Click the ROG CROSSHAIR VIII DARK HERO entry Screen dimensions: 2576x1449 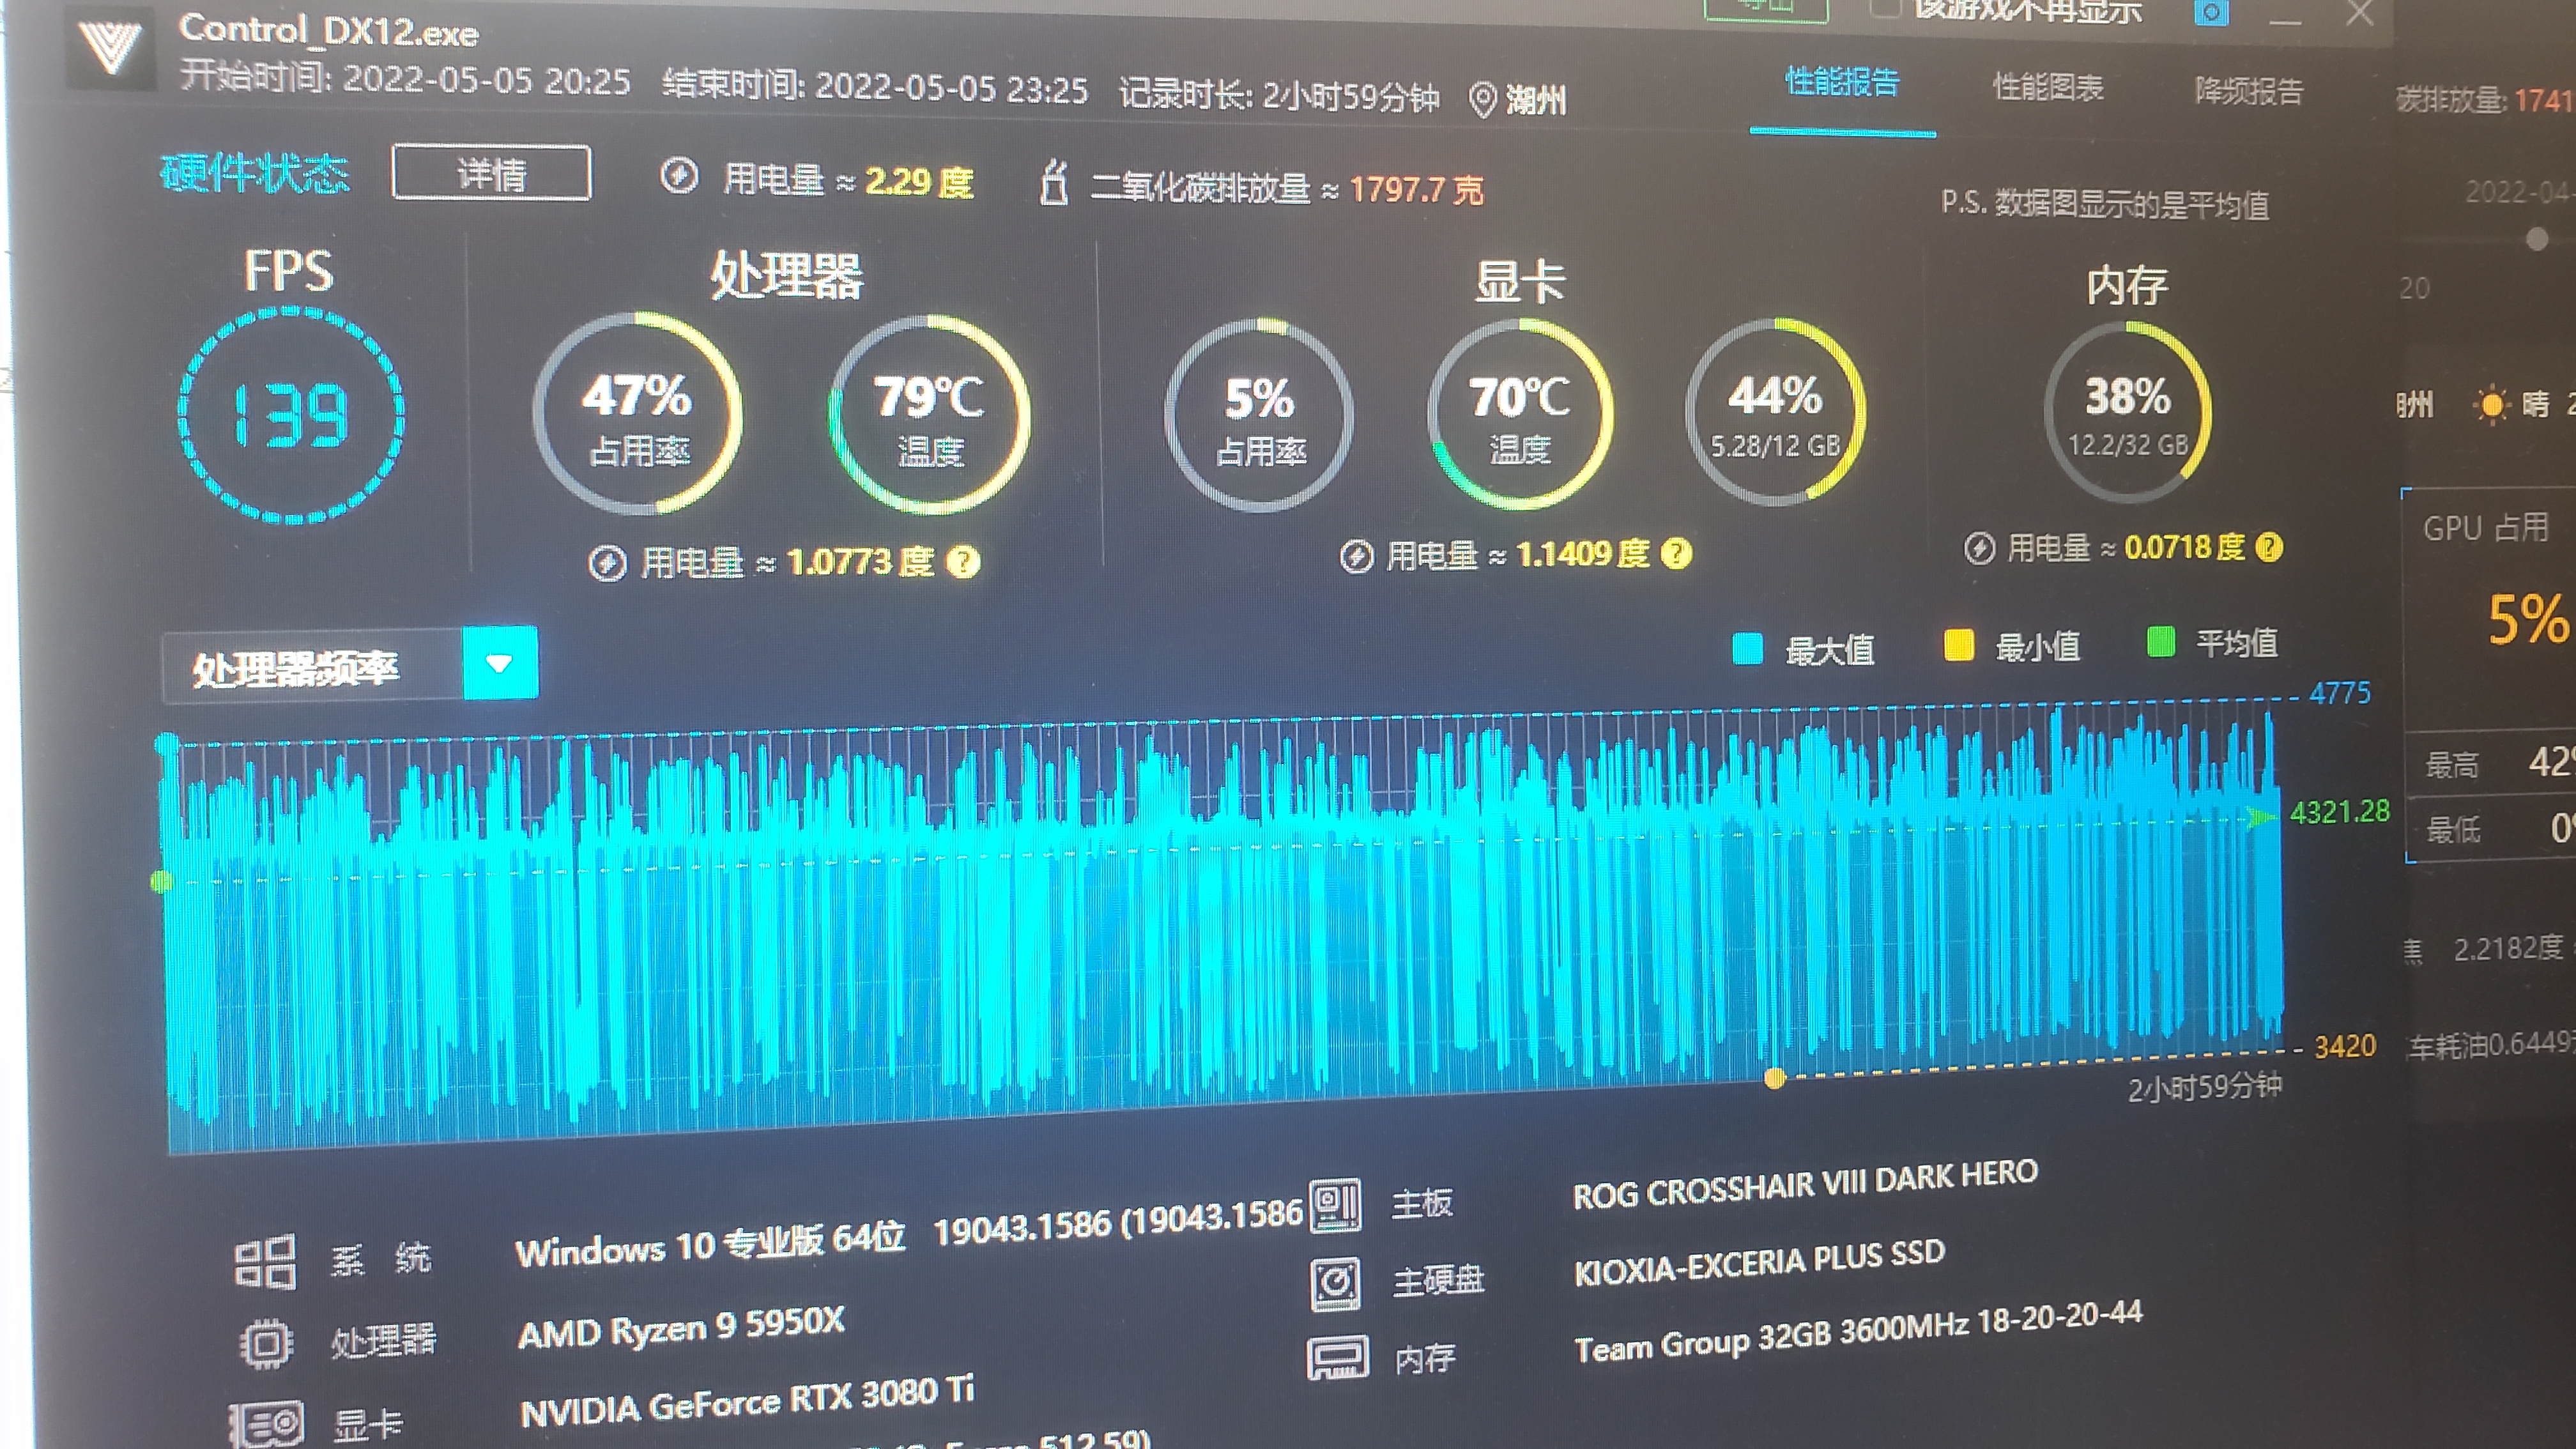tap(1805, 1184)
